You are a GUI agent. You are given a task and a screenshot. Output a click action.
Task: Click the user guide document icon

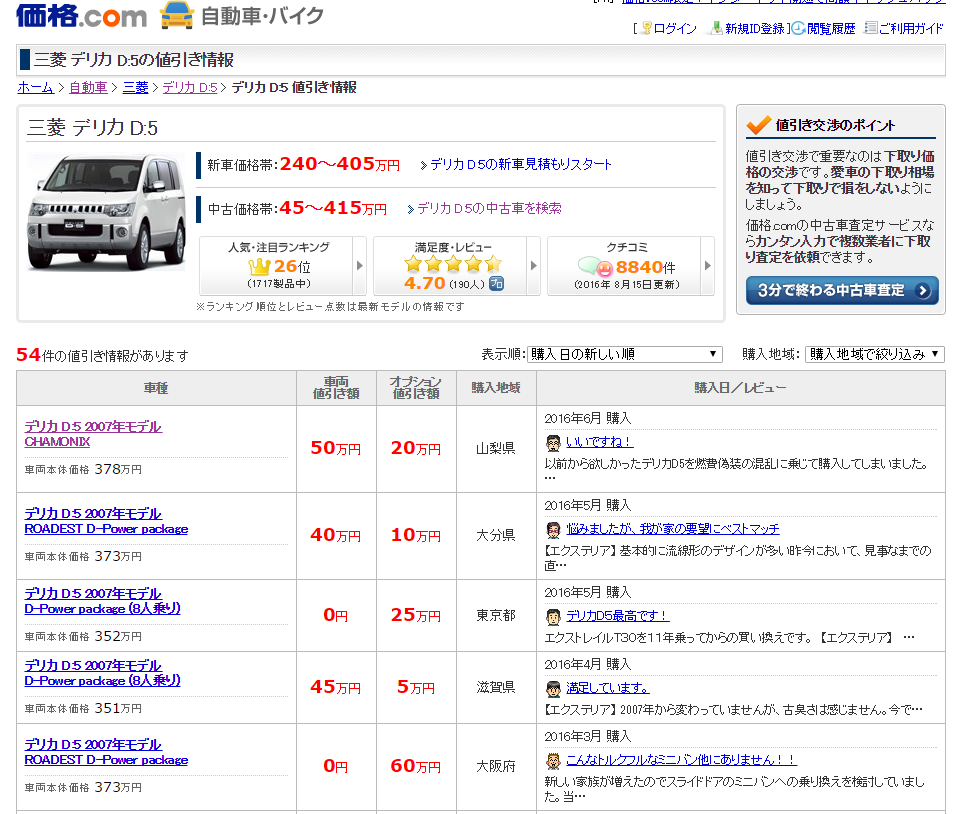[x=871, y=28]
